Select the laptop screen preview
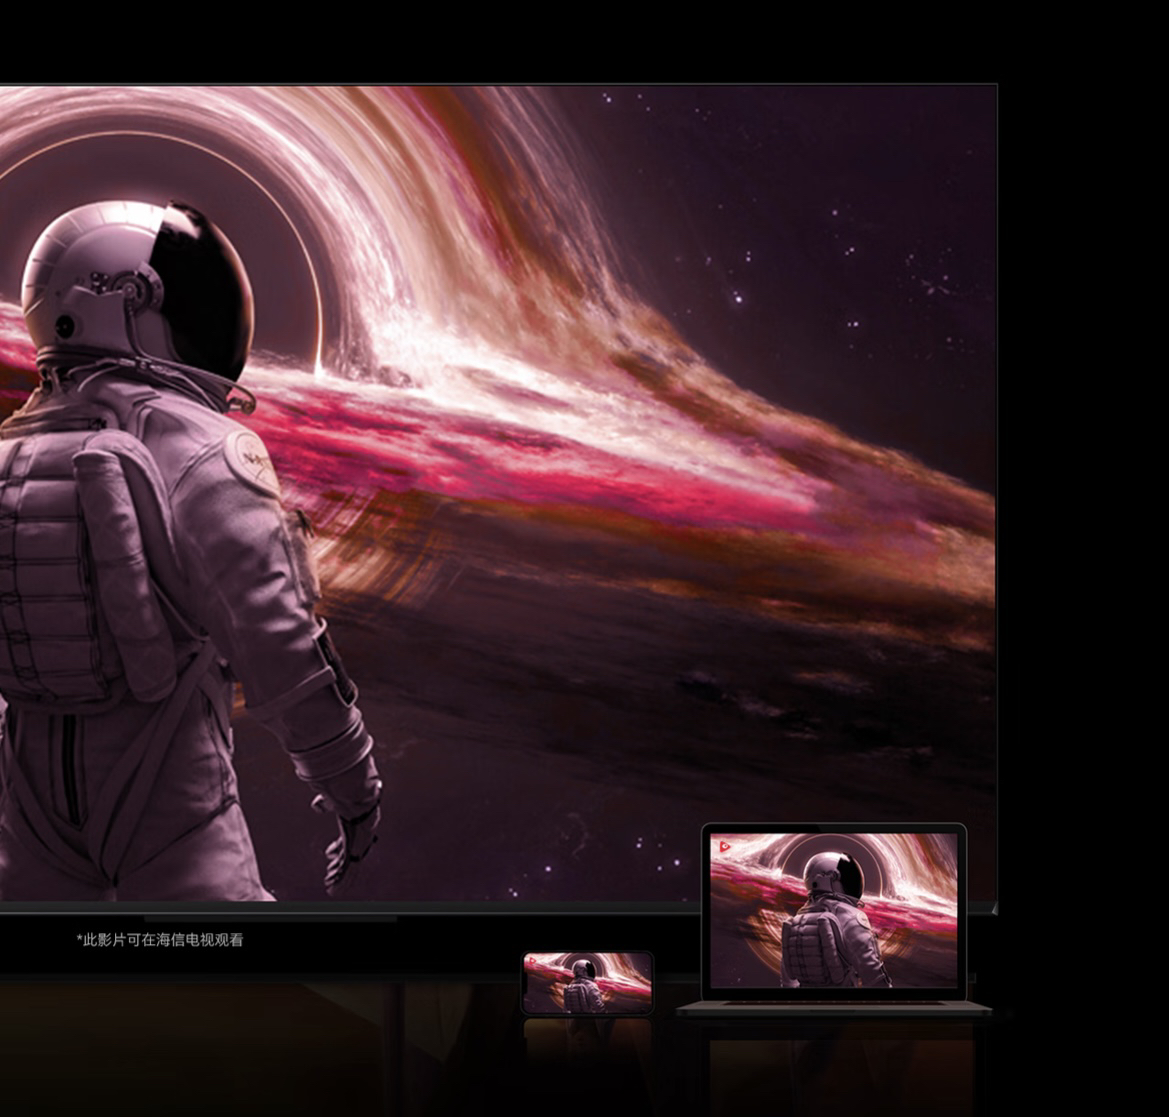1169x1117 pixels. click(x=833, y=910)
